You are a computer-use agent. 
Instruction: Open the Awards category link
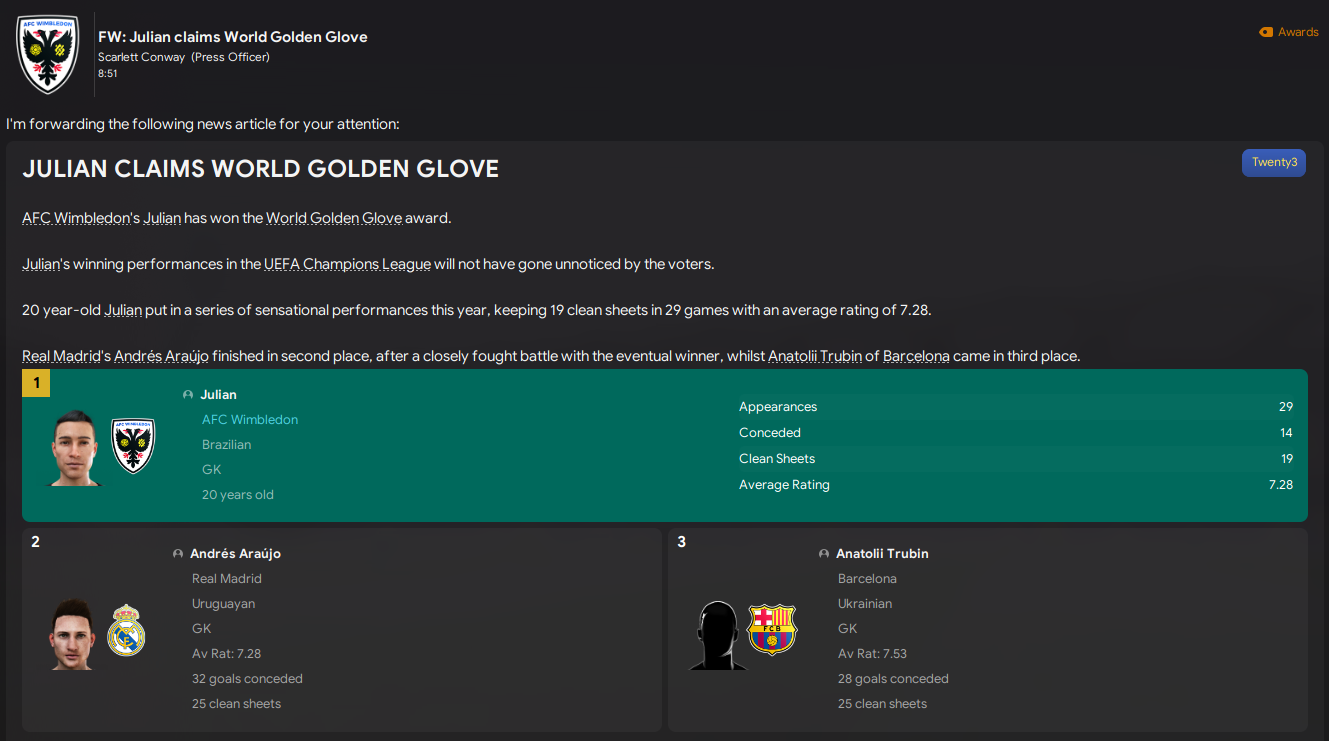(x=1298, y=33)
